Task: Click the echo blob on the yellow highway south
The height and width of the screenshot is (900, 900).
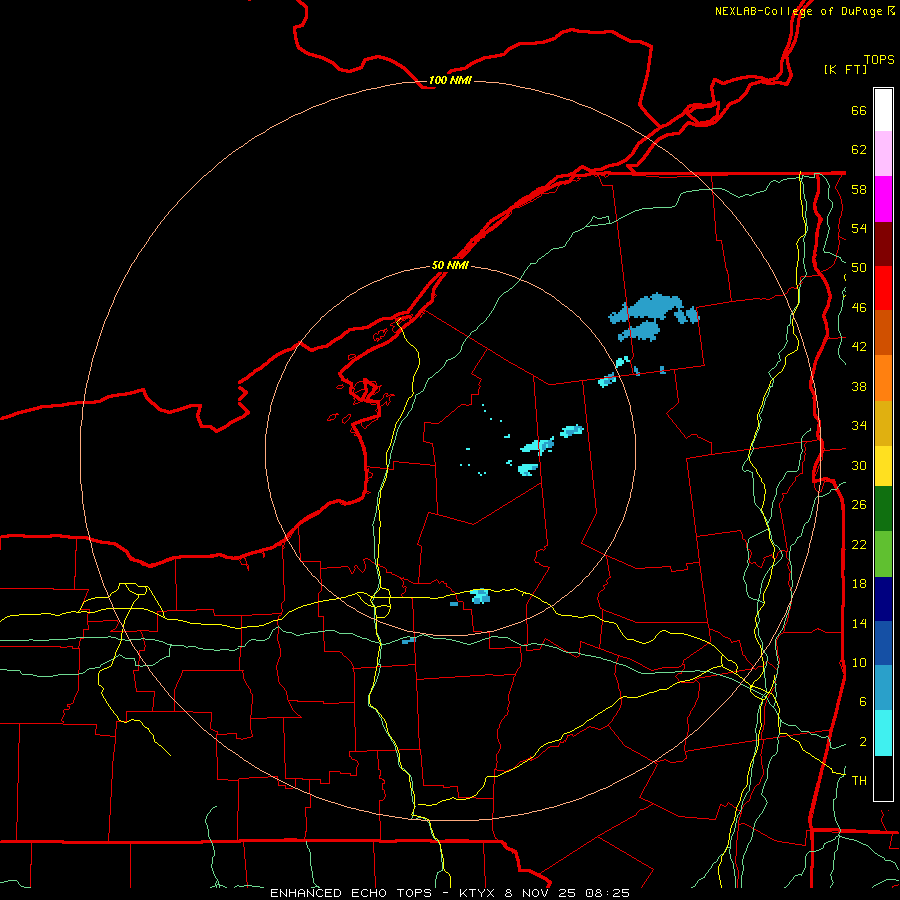Action: (480, 596)
